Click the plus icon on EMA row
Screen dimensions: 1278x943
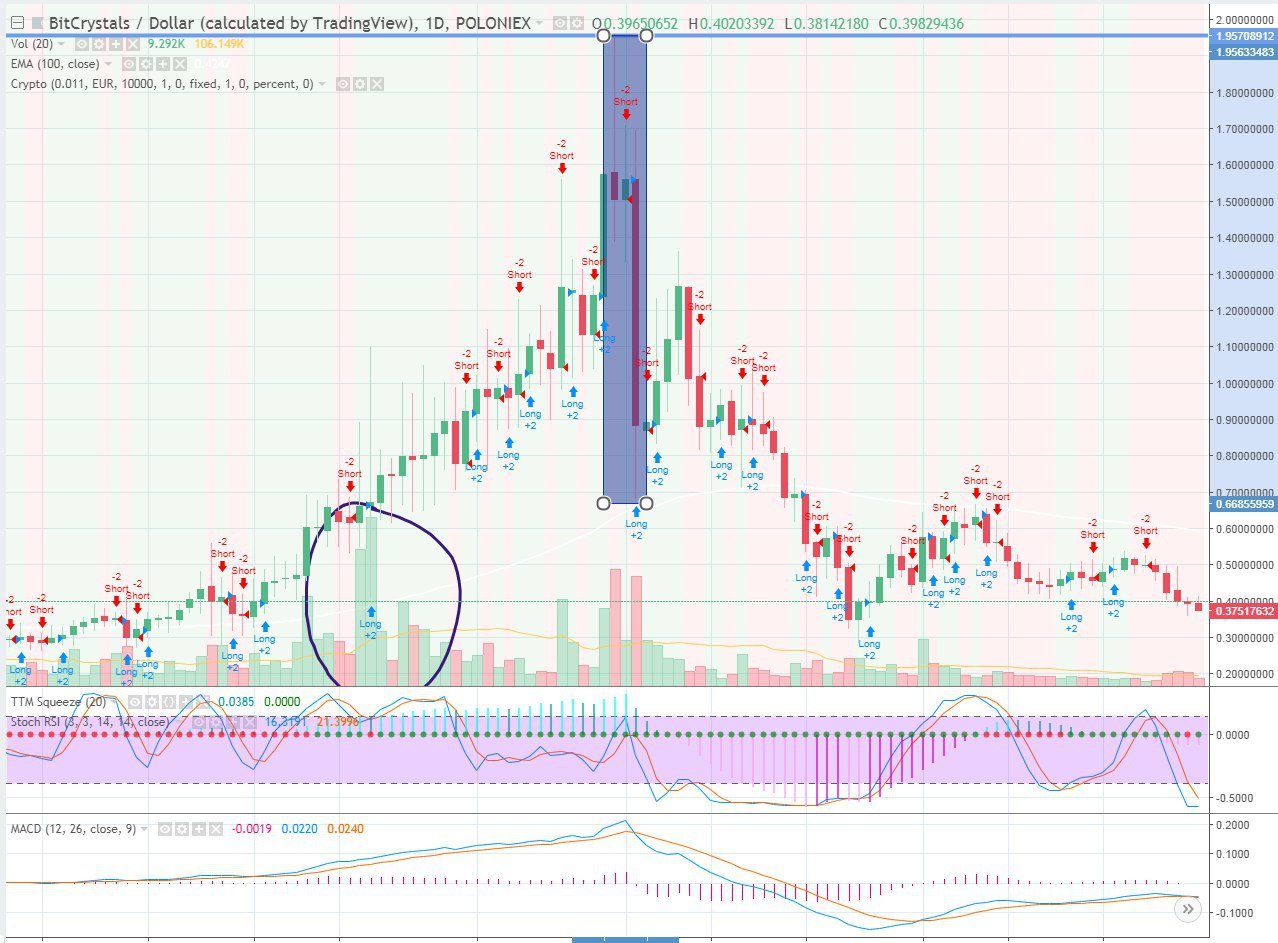pyautogui.click(x=165, y=64)
